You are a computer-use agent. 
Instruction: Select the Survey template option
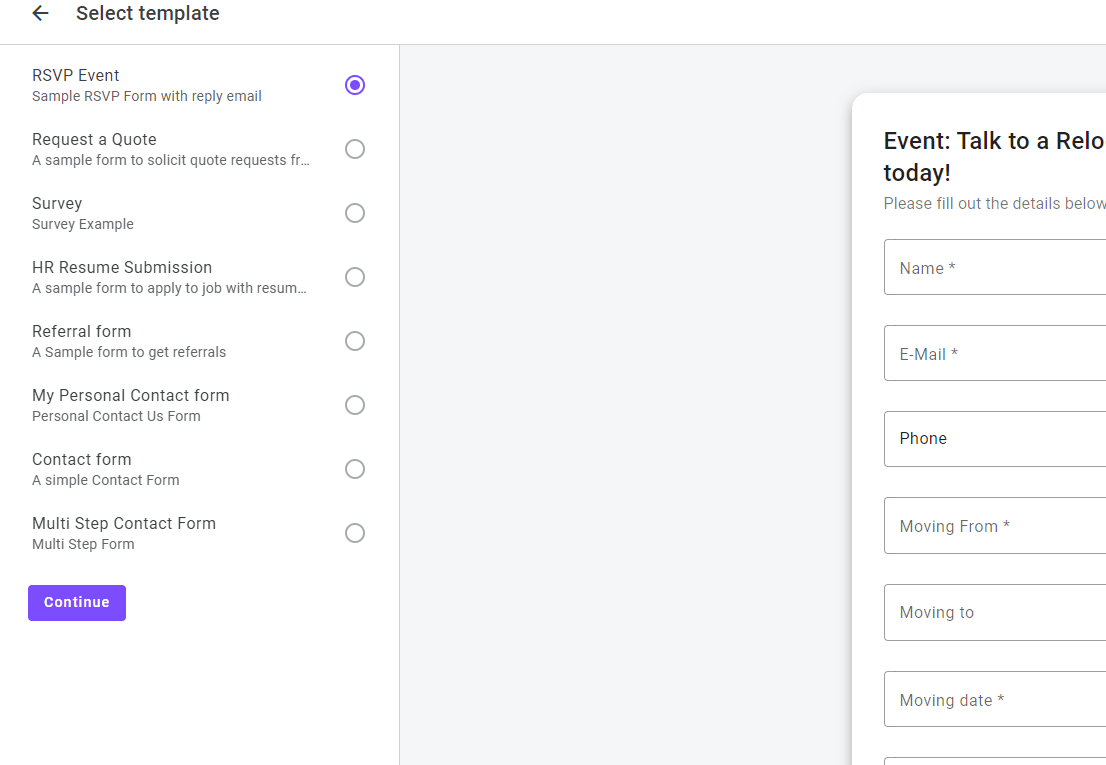tap(355, 213)
